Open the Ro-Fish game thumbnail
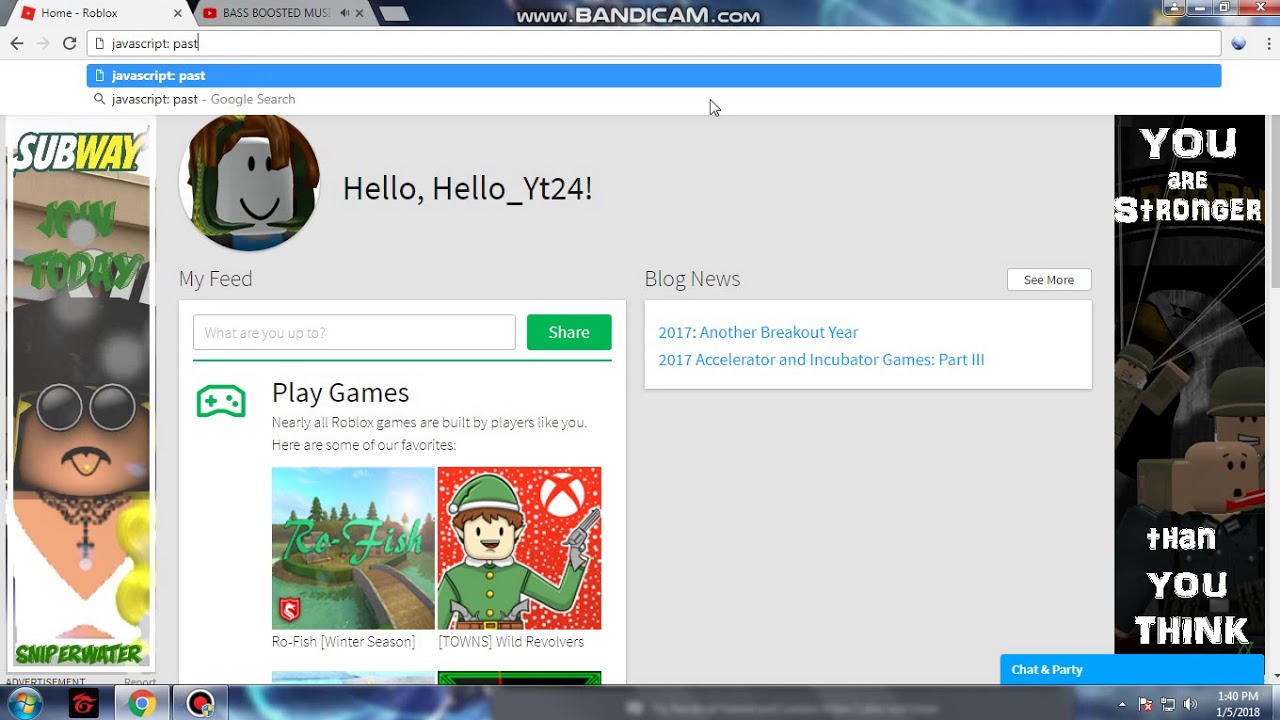Screen dimensions: 1280x720 [353, 548]
